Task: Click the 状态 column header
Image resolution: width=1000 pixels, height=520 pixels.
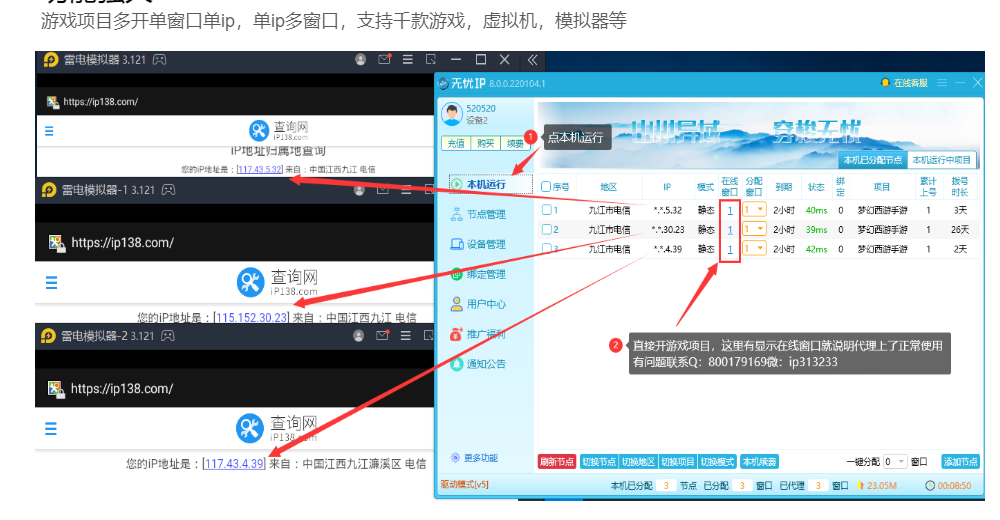Action: pyautogui.click(x=816, y=187)
